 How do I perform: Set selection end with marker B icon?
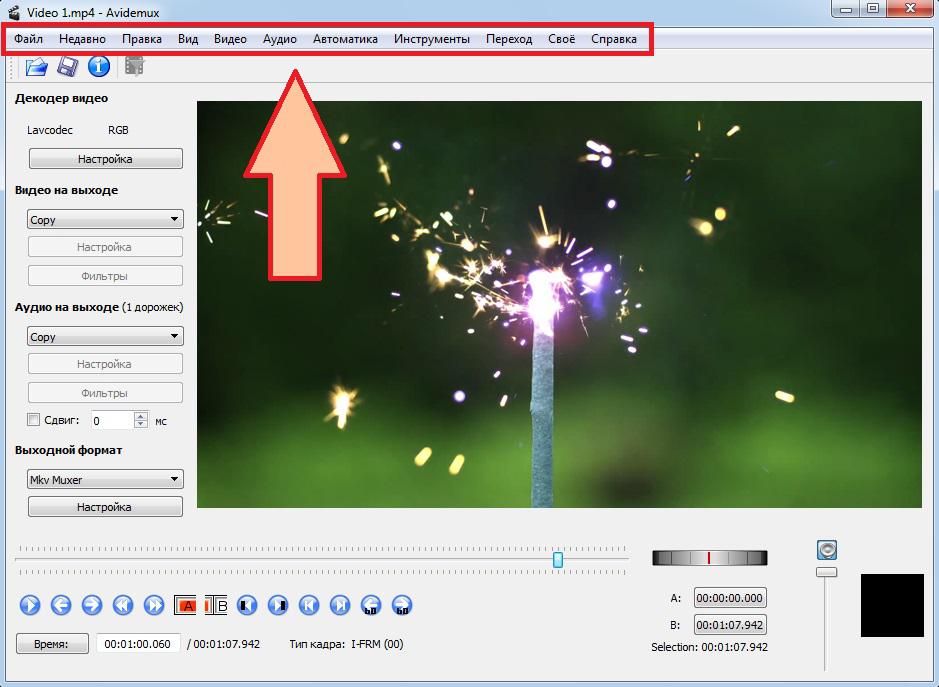pyautogui.click(x=217, y=605)
